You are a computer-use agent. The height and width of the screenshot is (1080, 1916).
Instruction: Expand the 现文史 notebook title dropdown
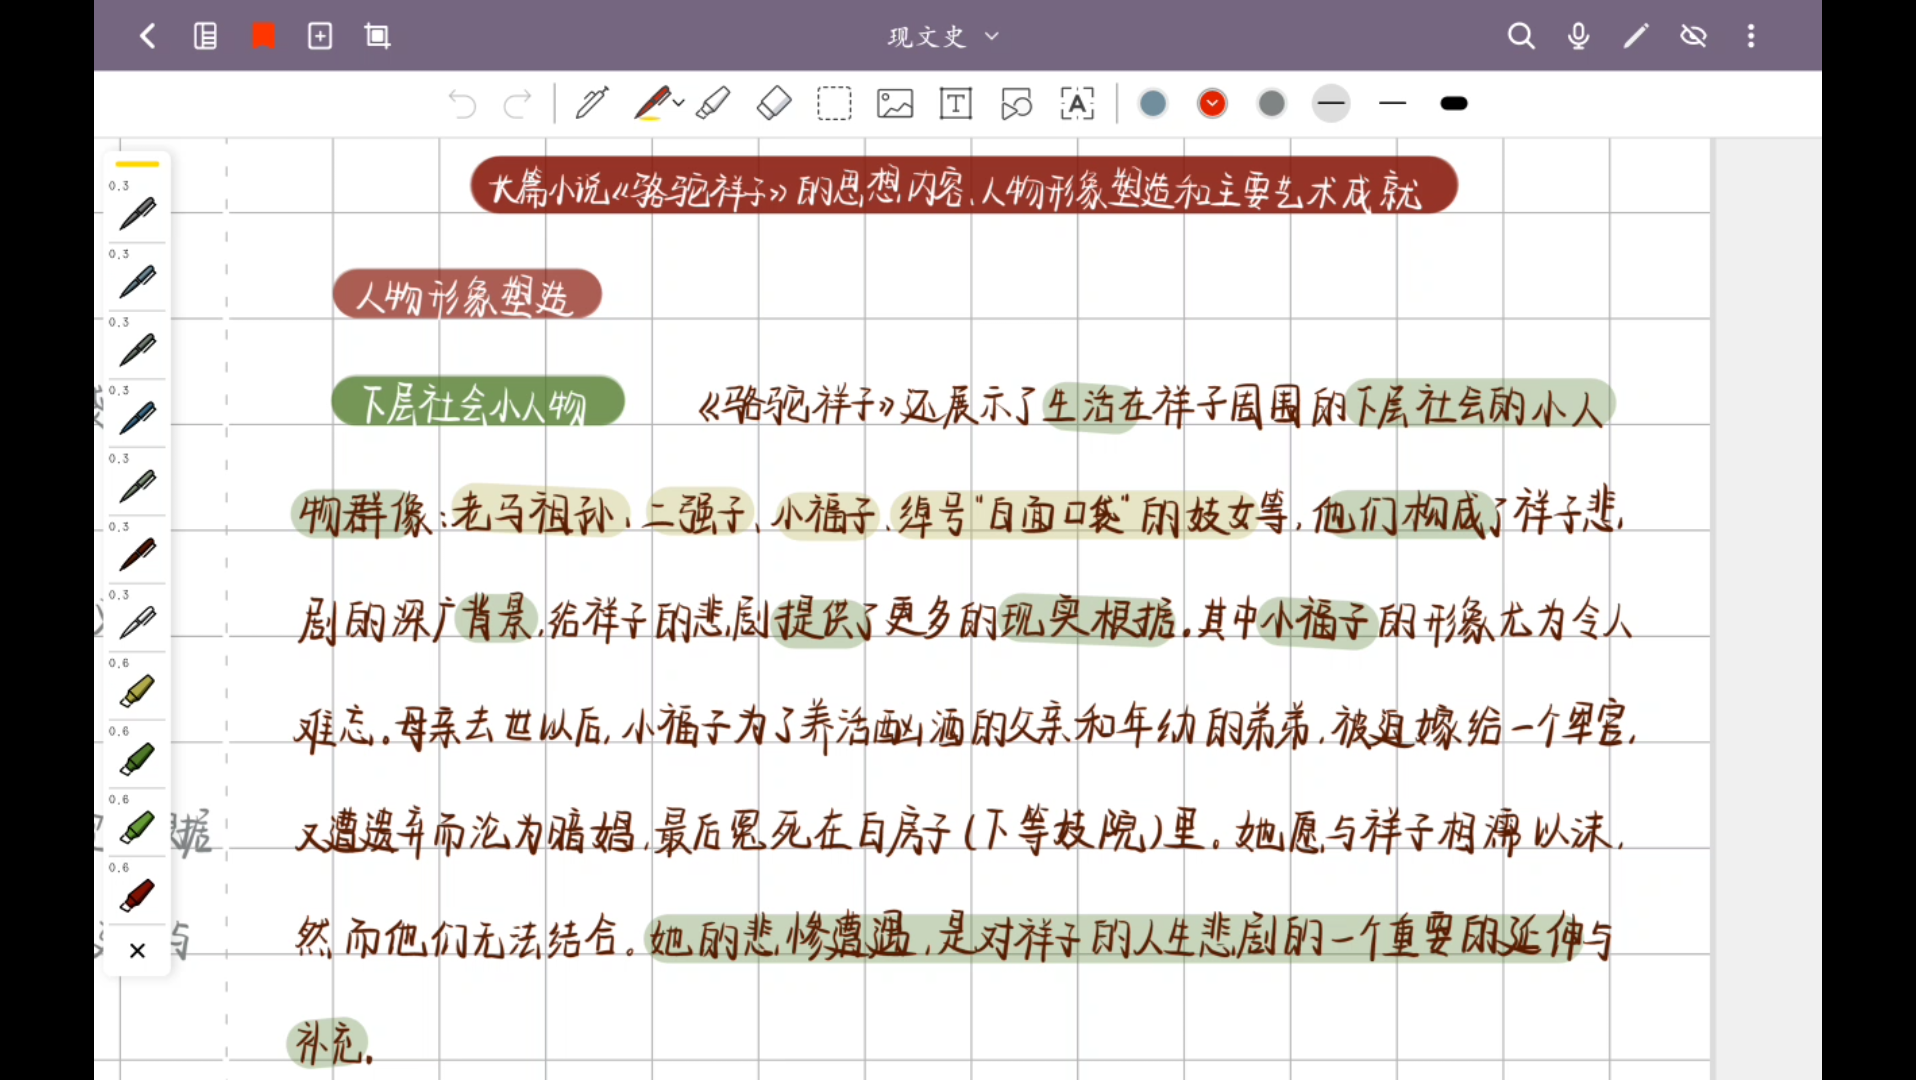coord(943,37)
